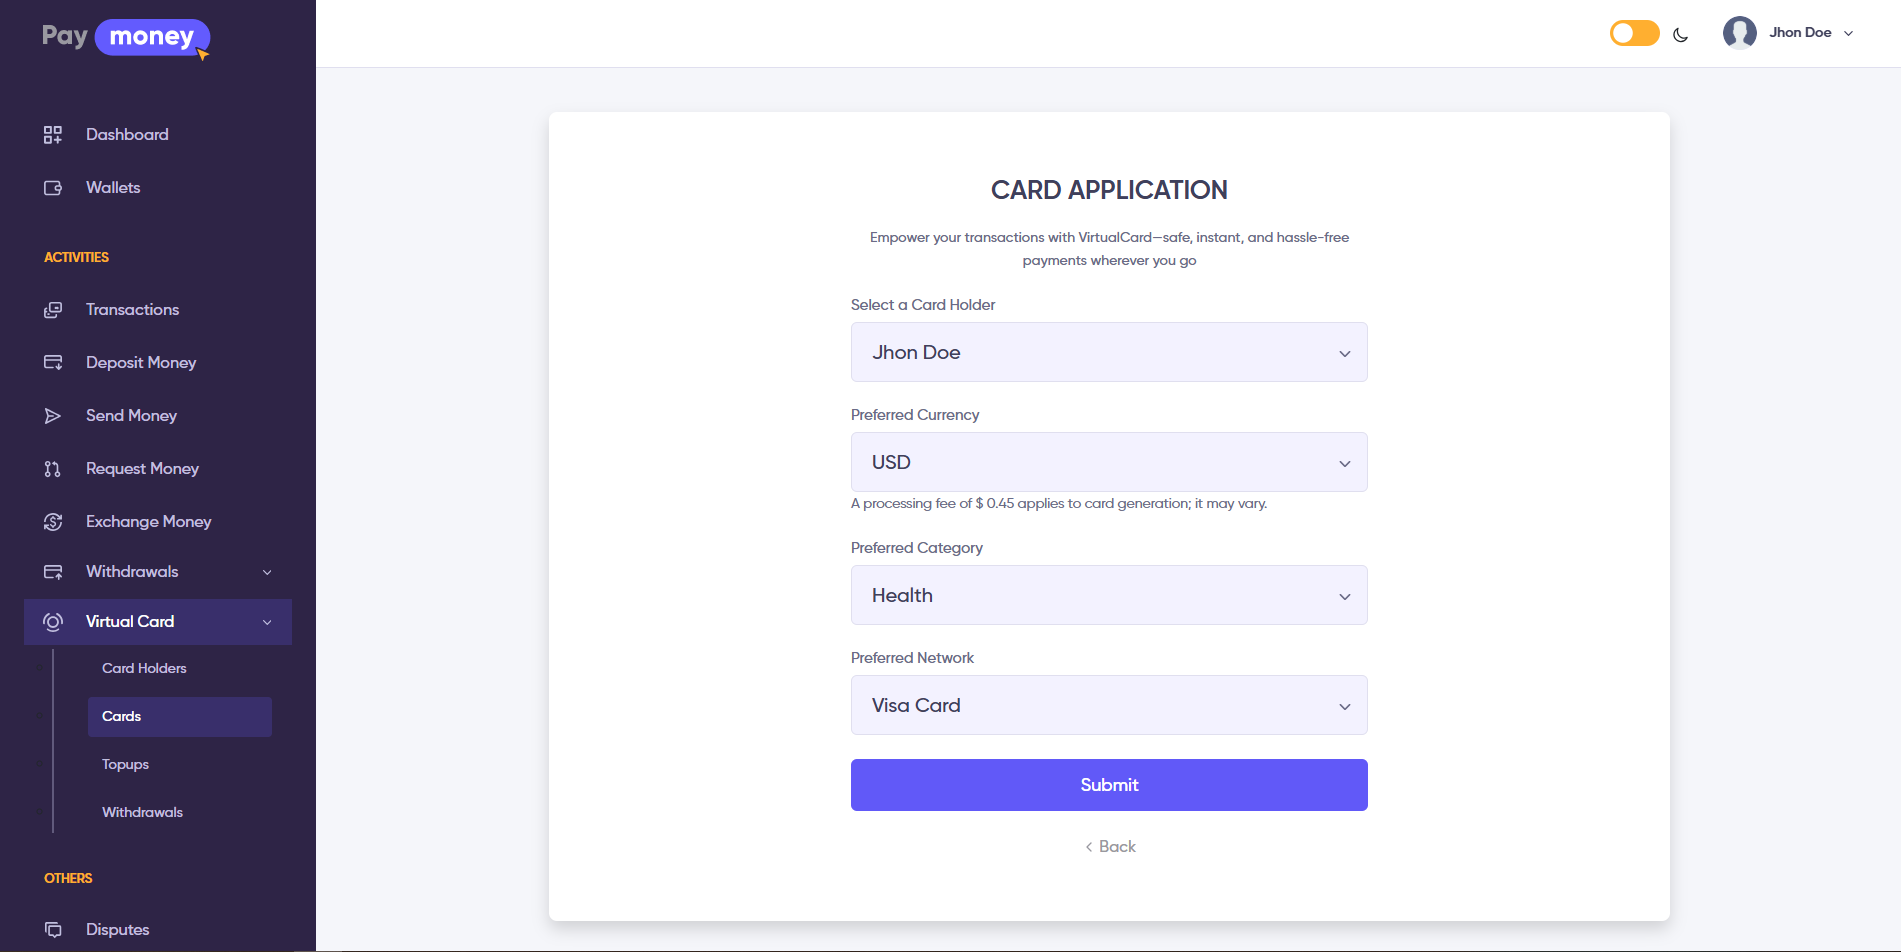The image size is (1901, 952).
Task: Click the Disputes icon
Action: [53, 930]
